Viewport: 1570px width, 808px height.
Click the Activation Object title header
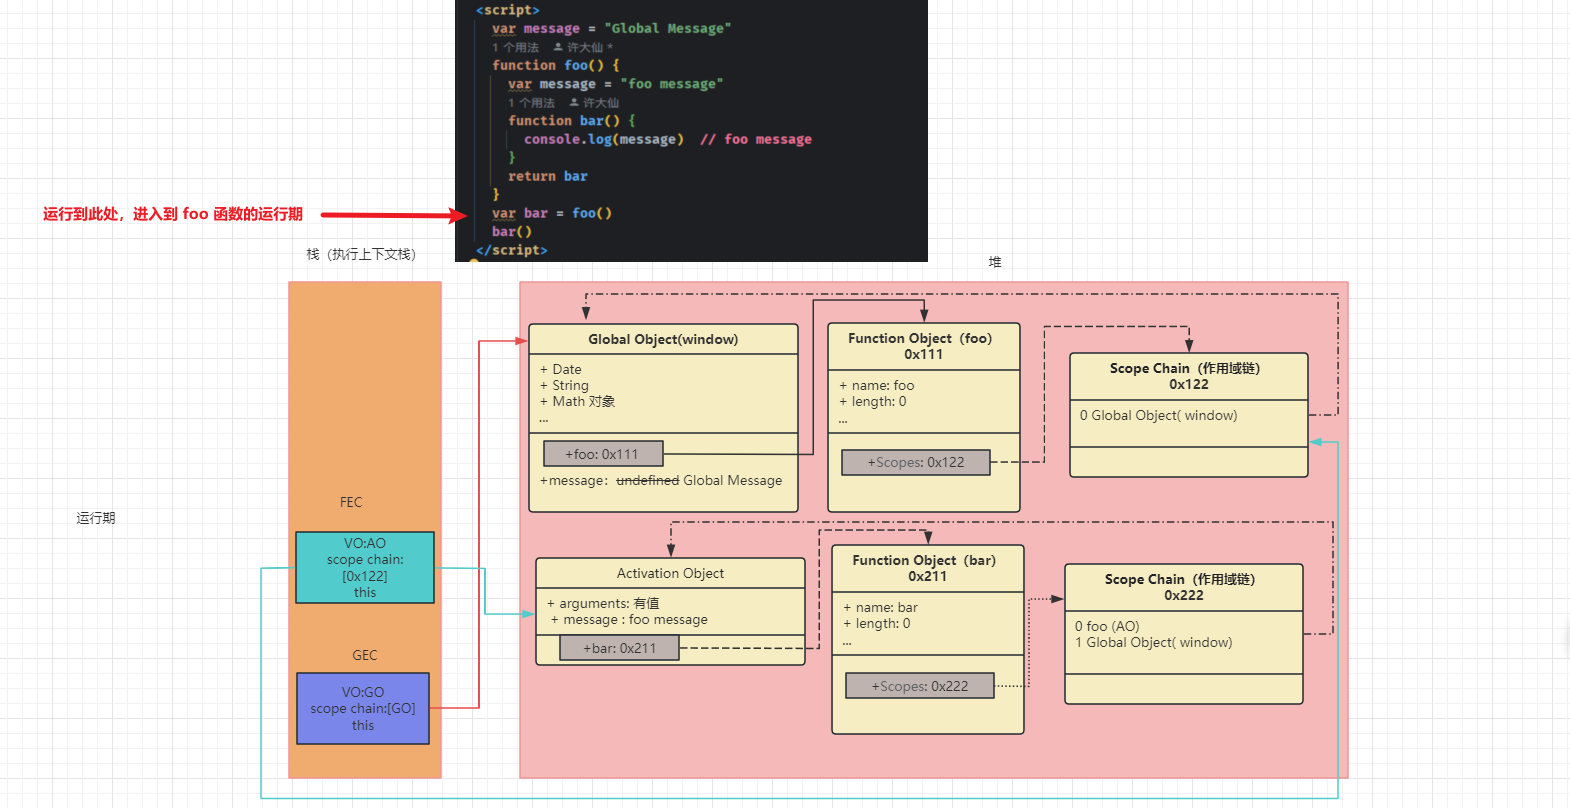click(x=670, y=573)
